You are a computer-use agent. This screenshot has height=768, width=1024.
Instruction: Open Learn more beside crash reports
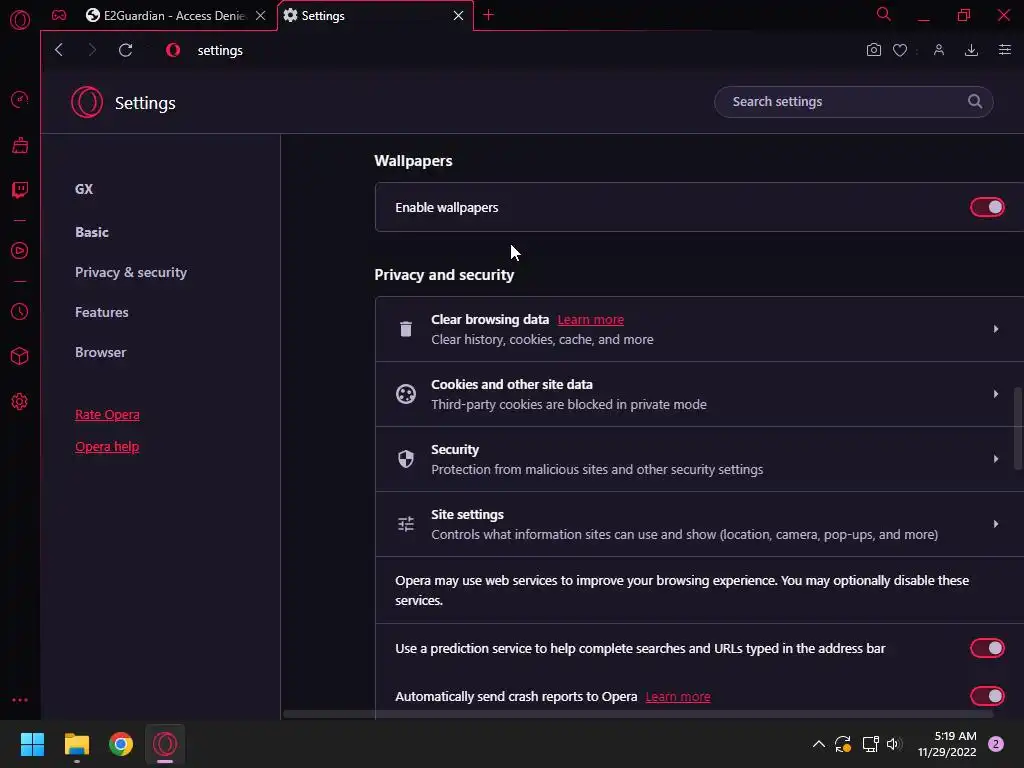pos(678,697)
